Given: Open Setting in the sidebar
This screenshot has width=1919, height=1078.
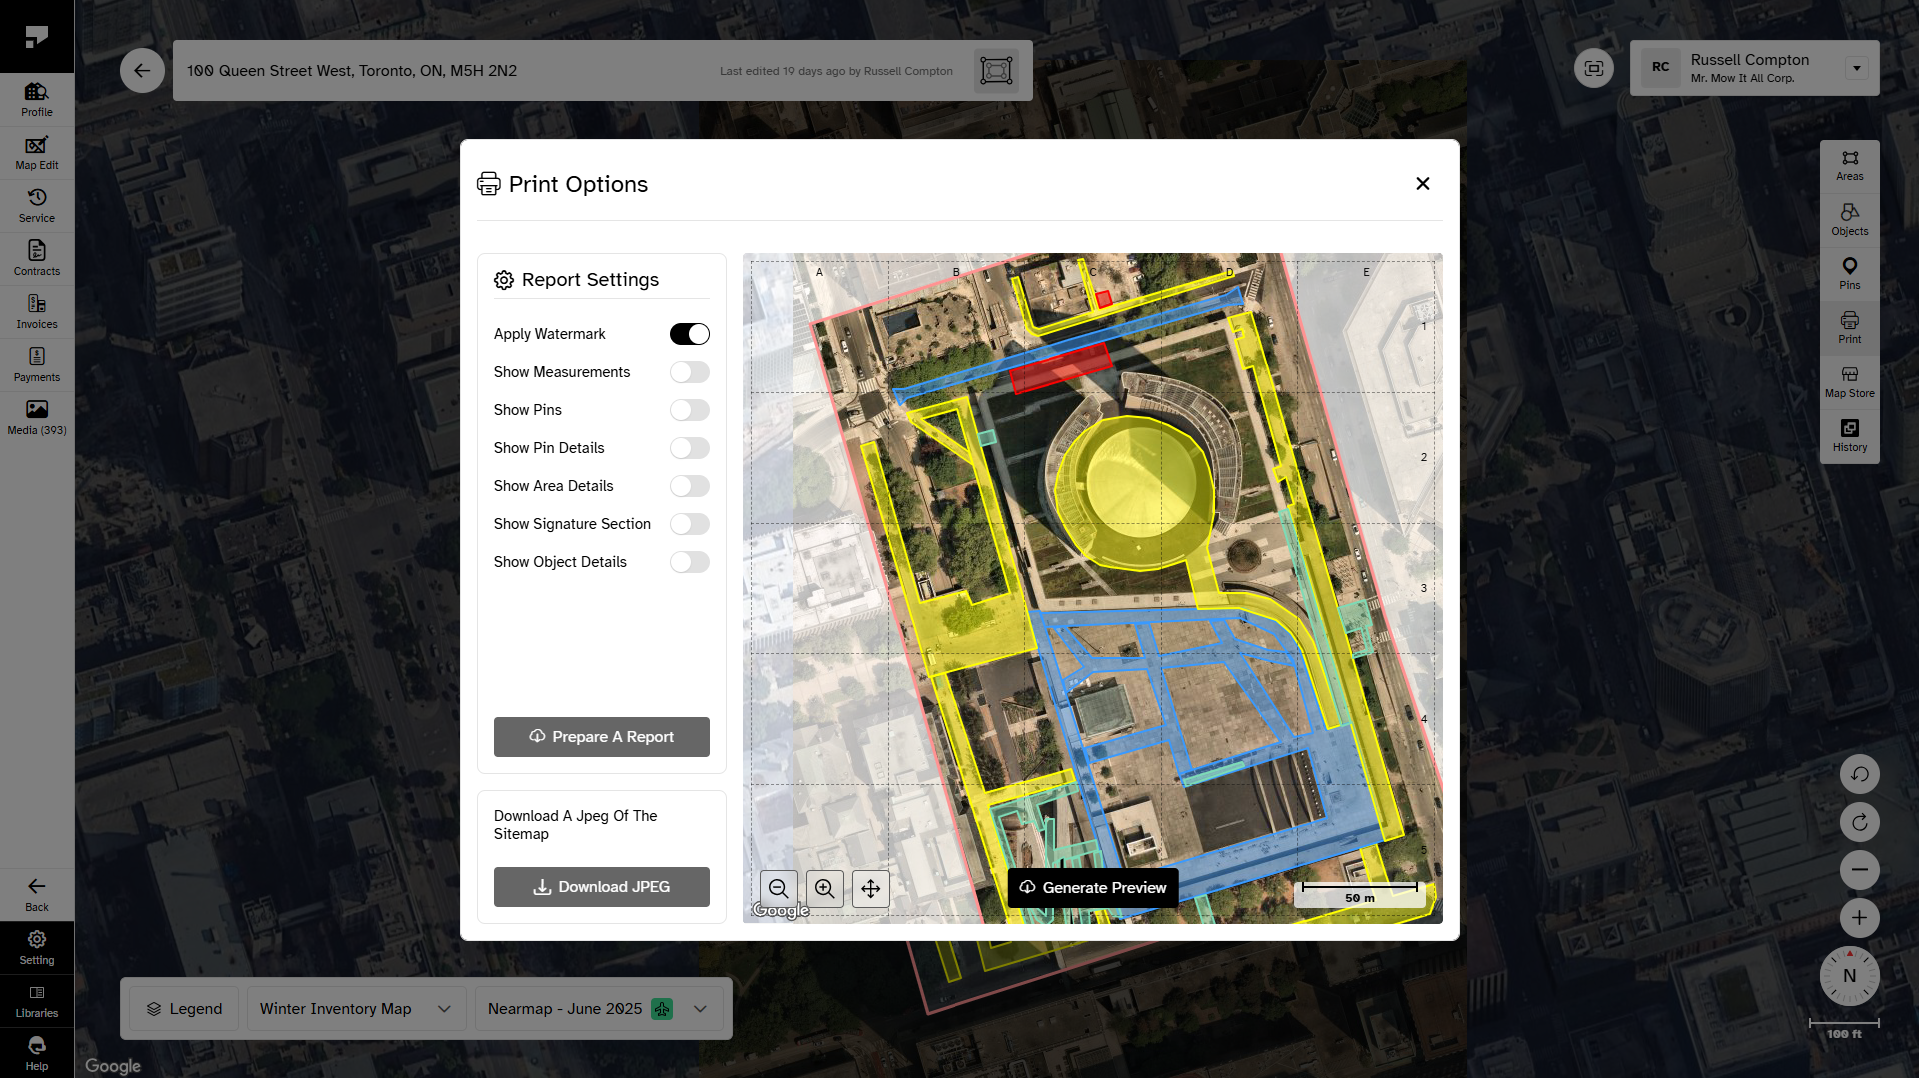Looking at the screenshot, I should [x=37, y=948].
